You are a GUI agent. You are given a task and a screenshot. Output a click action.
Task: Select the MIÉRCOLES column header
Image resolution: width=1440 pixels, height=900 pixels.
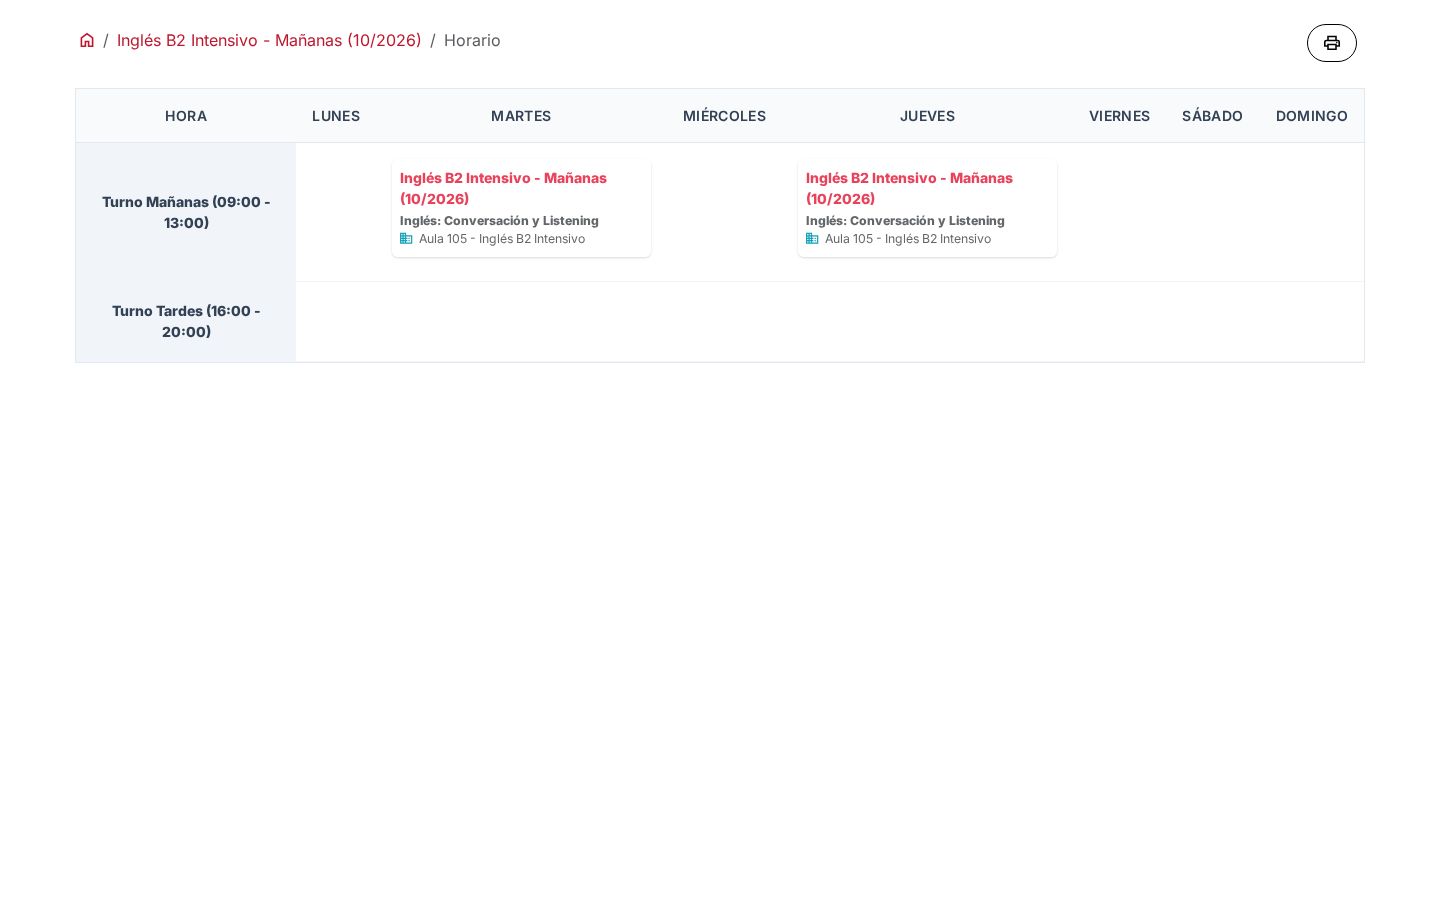tap(724, 116)
